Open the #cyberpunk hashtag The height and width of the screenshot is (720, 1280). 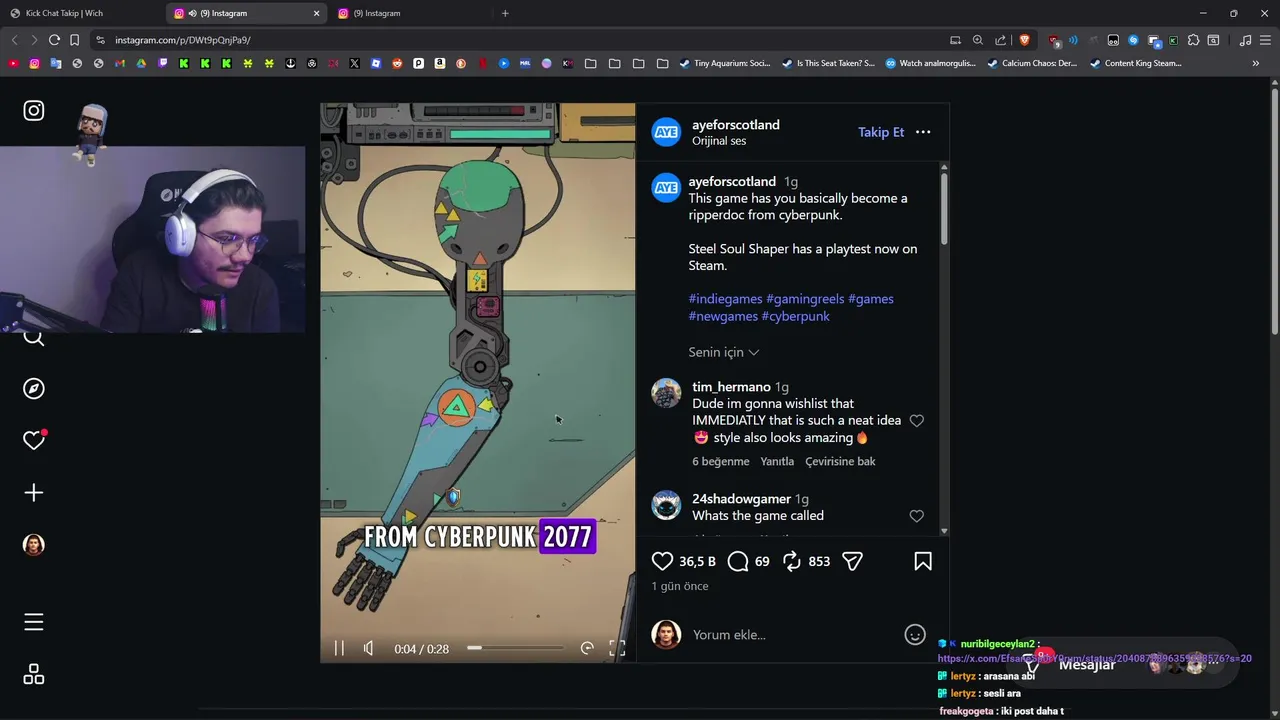pos(796,316)
